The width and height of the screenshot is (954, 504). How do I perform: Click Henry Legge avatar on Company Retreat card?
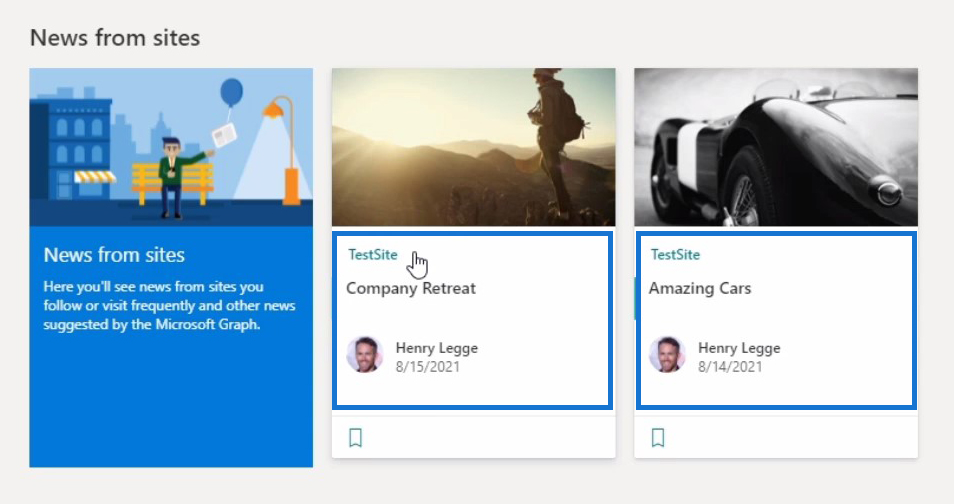pos(364,354)
